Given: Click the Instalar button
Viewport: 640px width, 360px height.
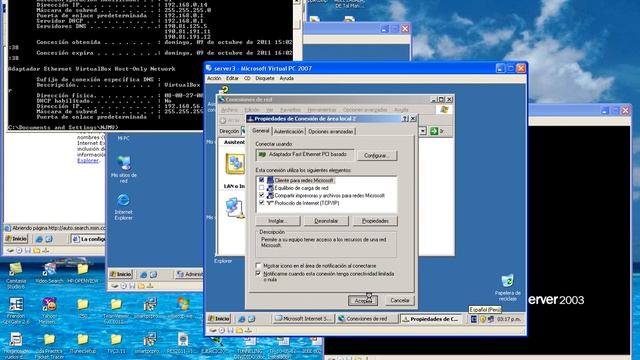Looking at the screenshot, I should (278, 221).
